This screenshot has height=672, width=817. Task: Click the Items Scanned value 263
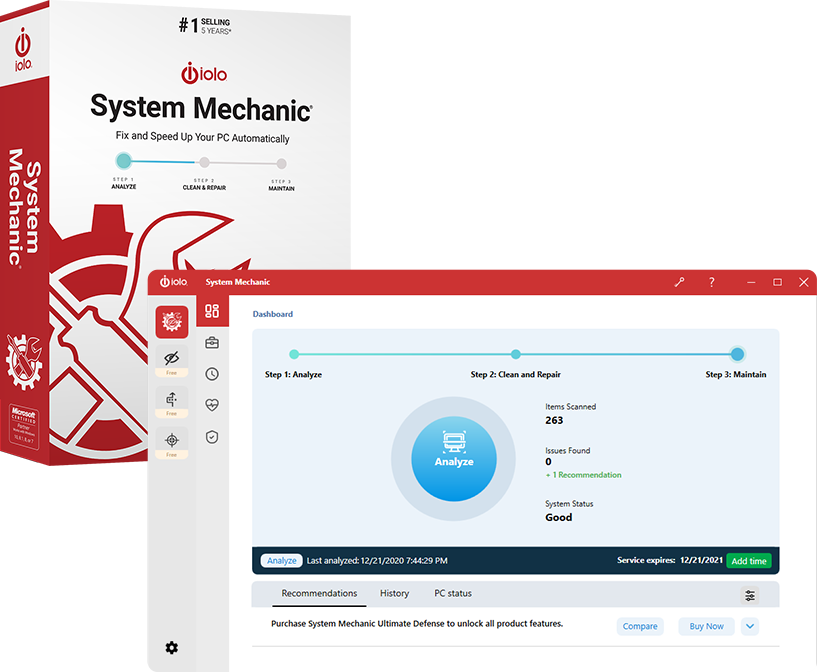(554, 420)
